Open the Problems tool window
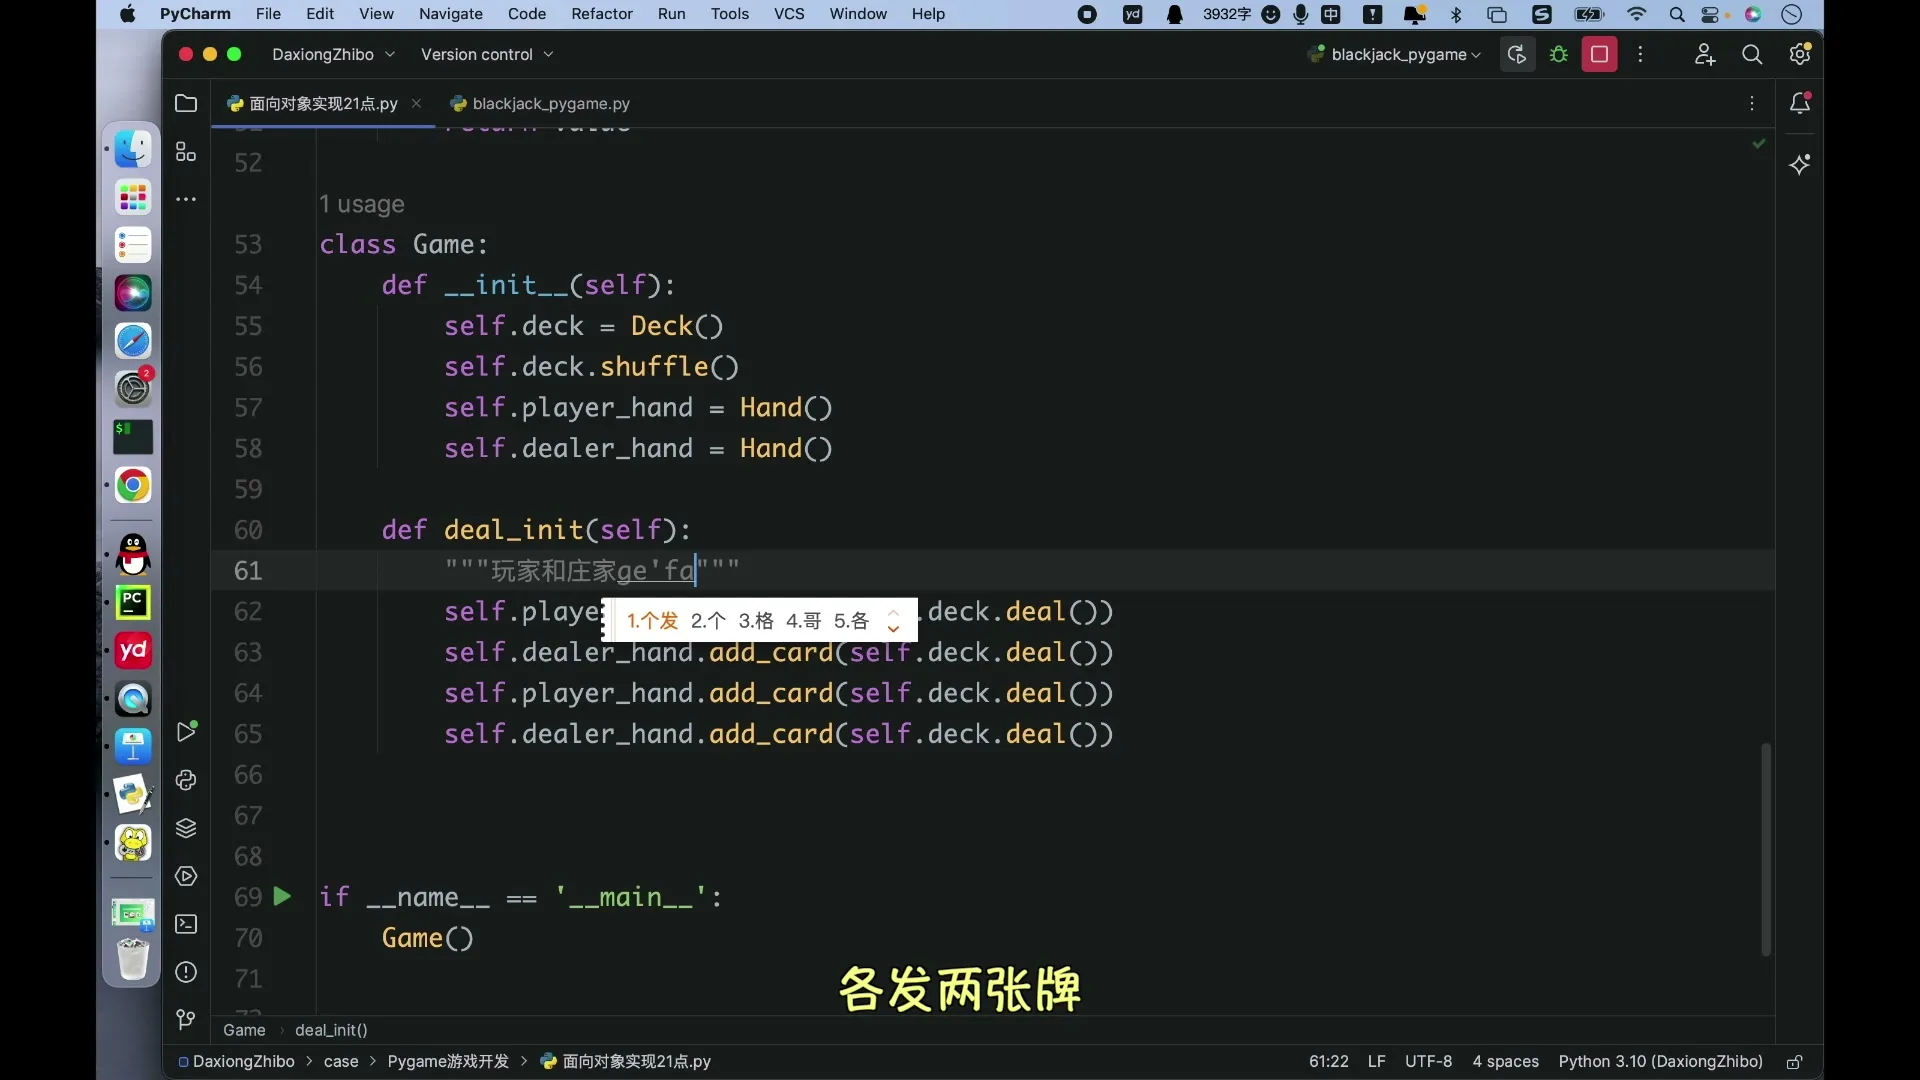 (186, 972)
